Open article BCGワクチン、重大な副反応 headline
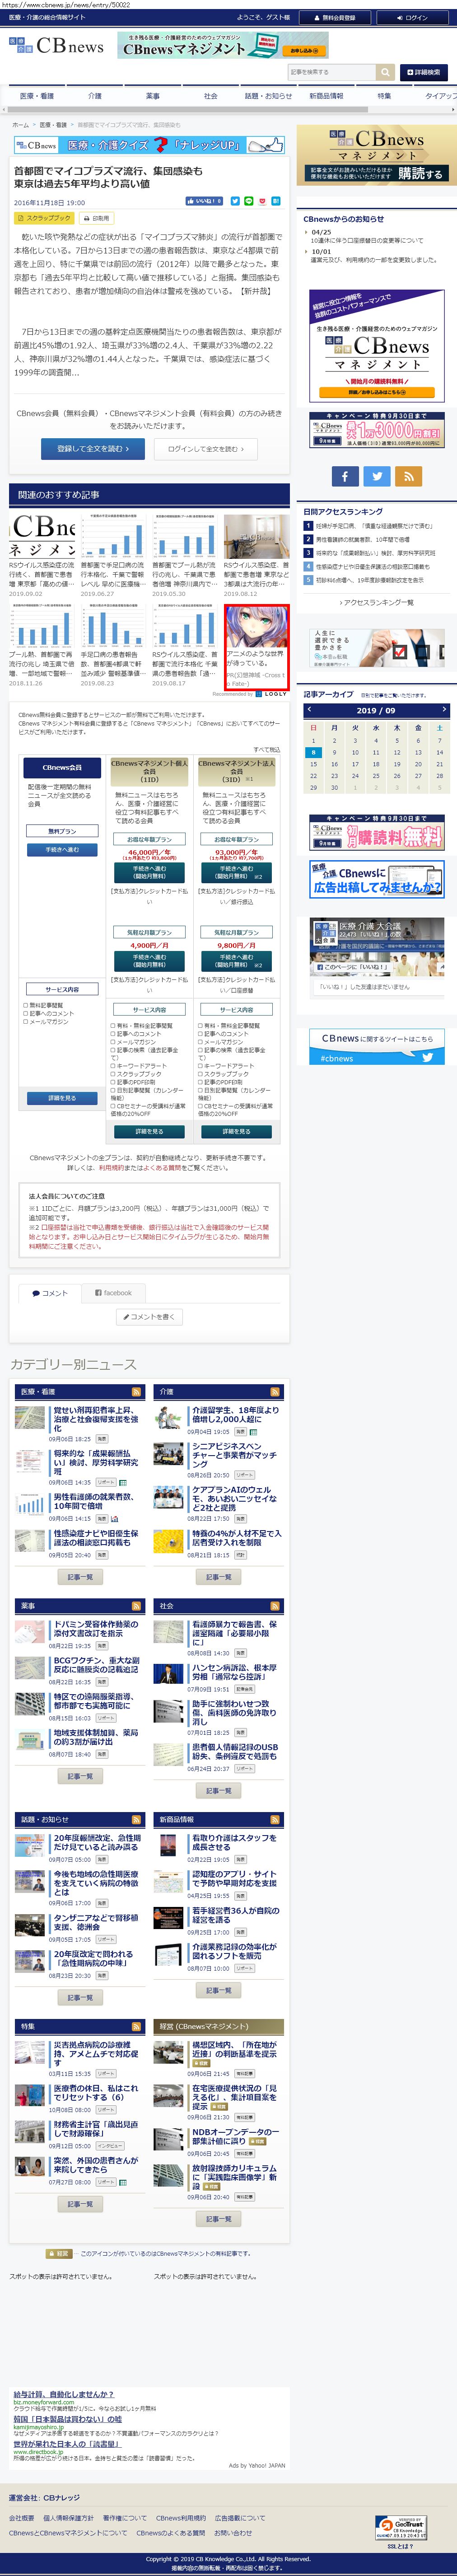This screenshot has width=457, height=2576. (96, 1664)
